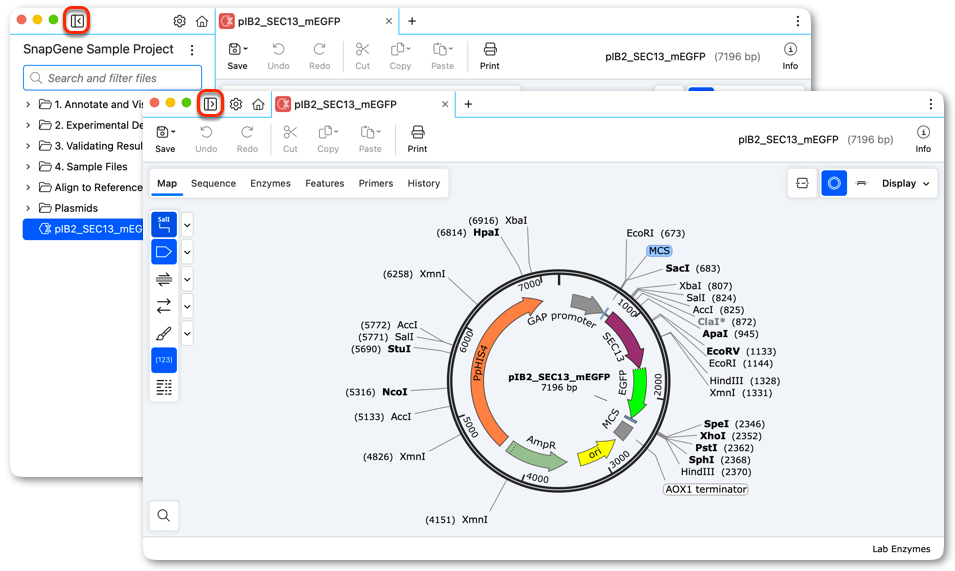The image size is (955, 571).
Task: Switch to the Enzymes tab
Action: click(x=270, y=183)
